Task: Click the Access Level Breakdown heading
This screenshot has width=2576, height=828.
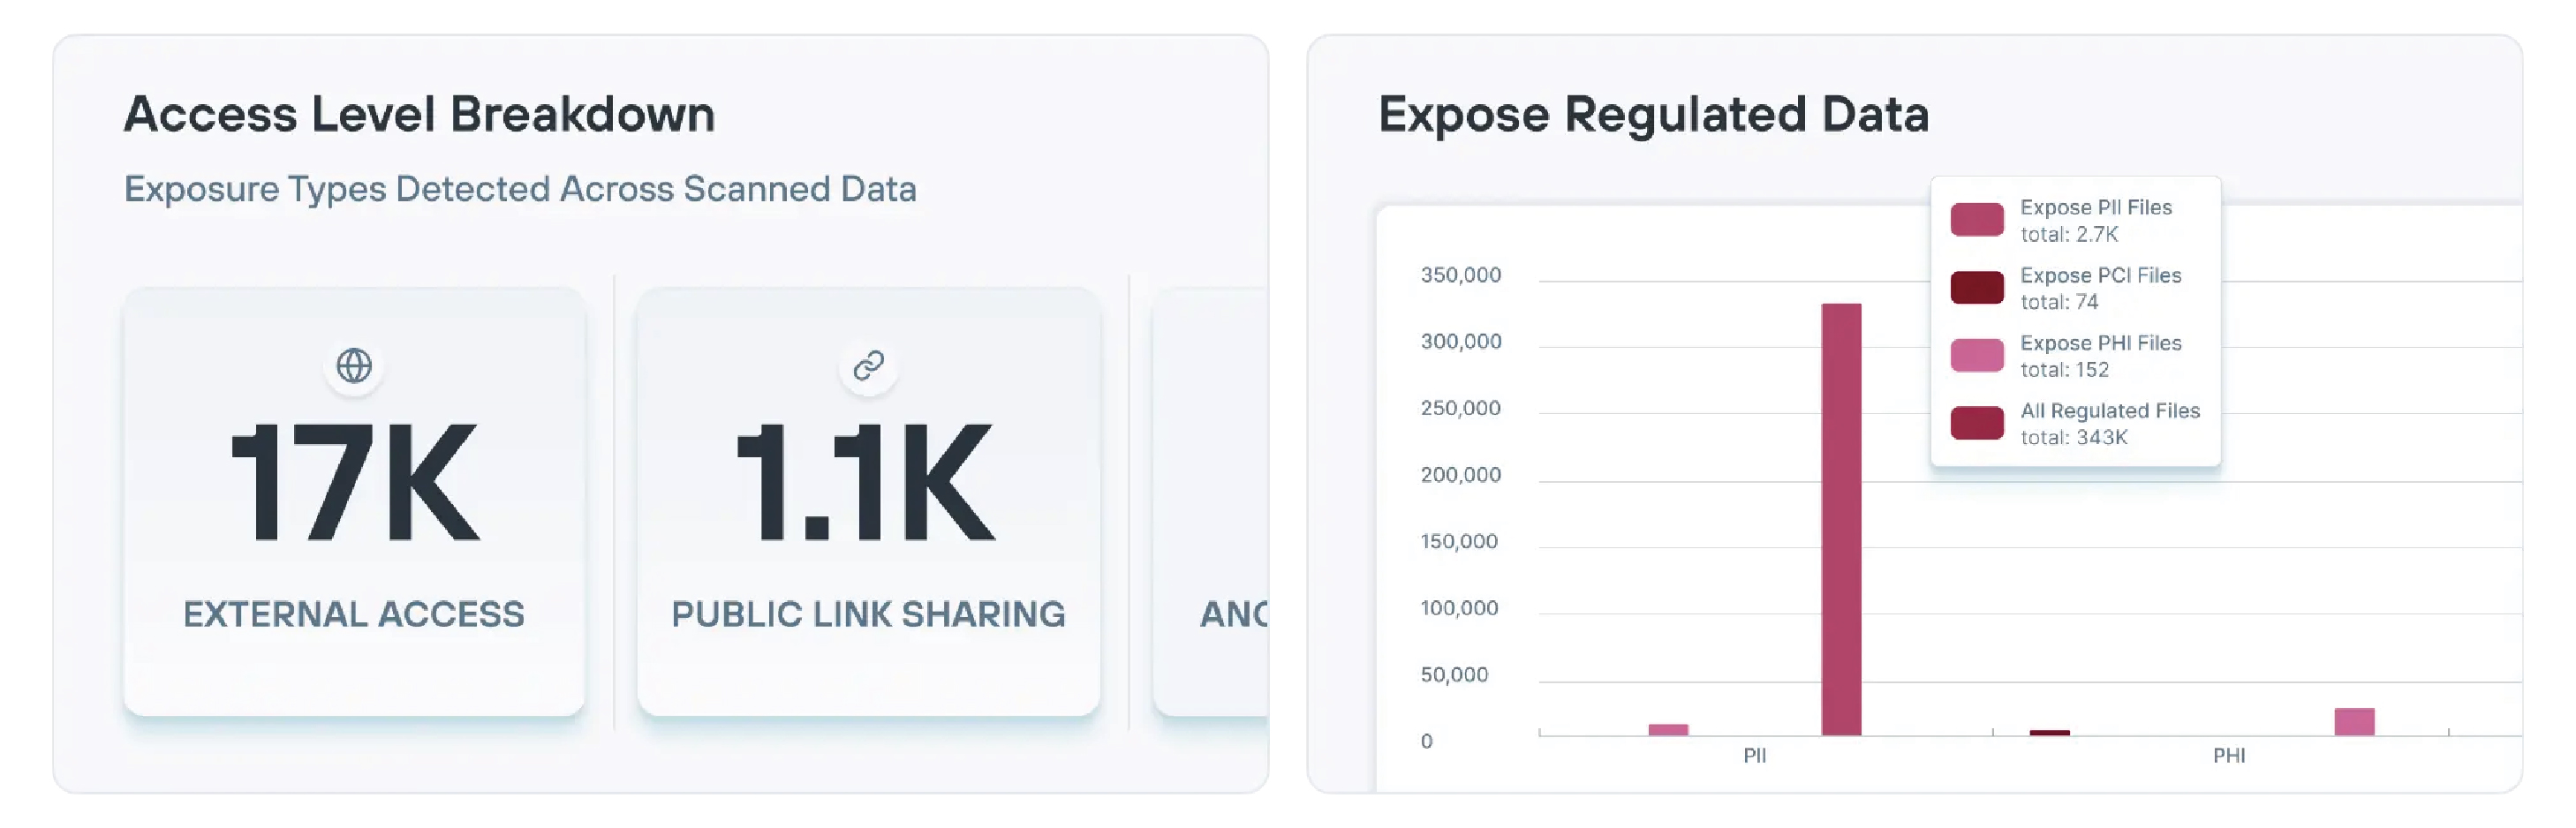Action: point(419,114)
